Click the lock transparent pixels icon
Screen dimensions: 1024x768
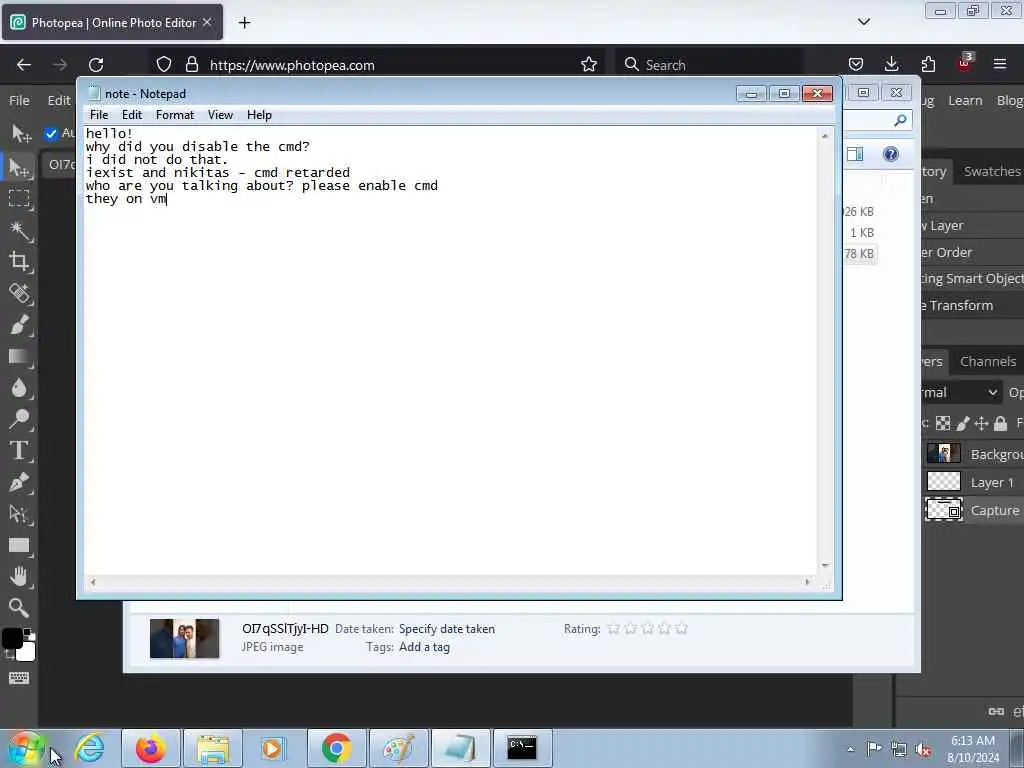click(943, 424)
